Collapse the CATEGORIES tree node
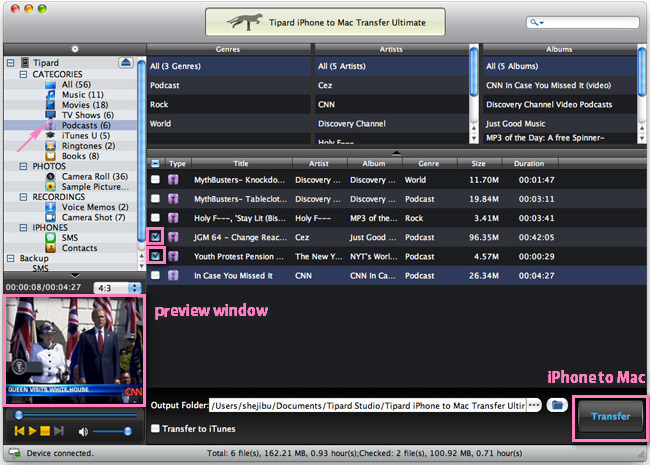Viewport: 650px width, 465px height. 24,74
